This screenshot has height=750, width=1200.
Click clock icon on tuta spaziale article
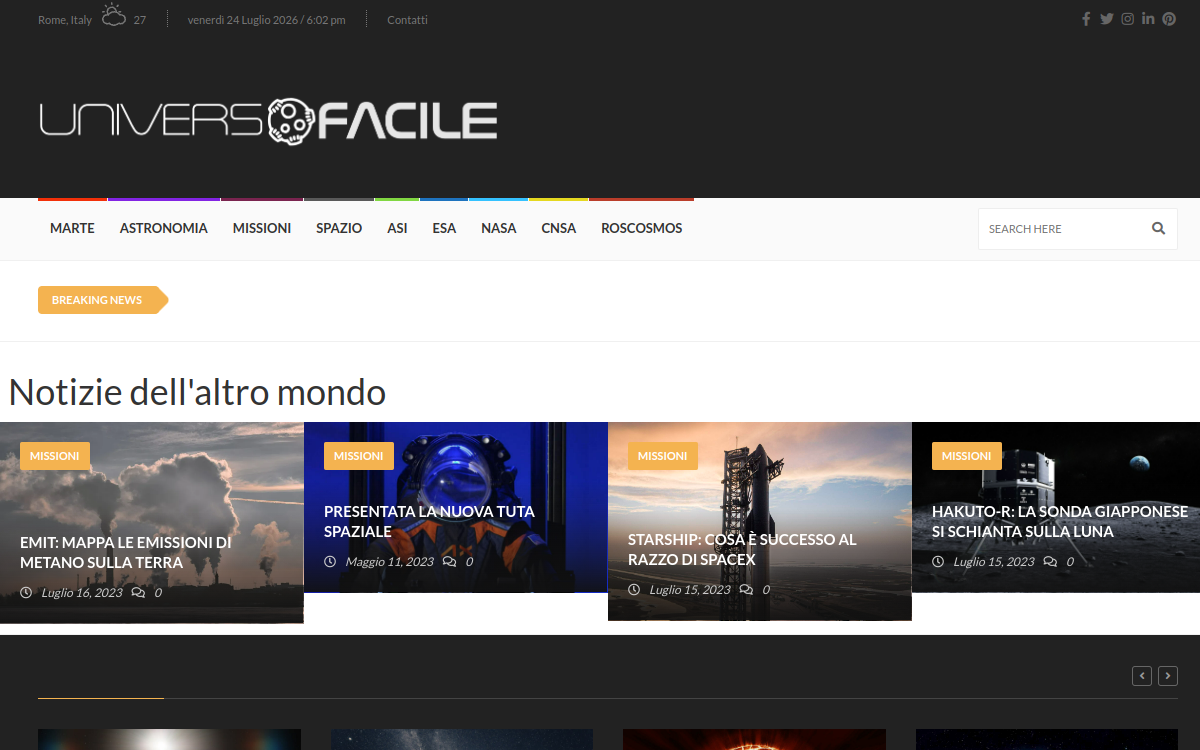point(330,562)
